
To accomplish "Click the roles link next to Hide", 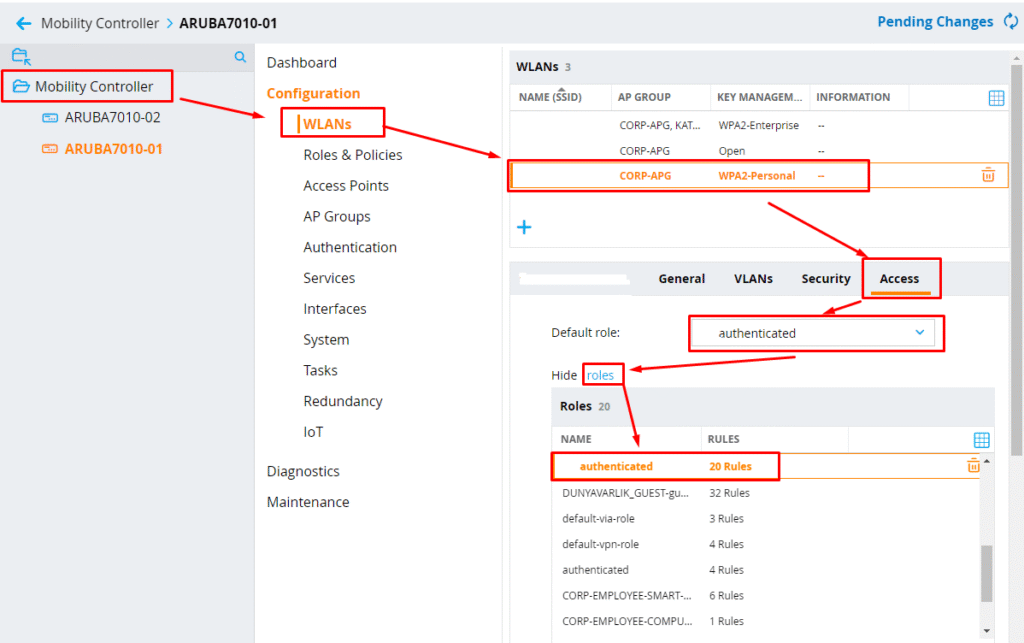I will (600, 375).
